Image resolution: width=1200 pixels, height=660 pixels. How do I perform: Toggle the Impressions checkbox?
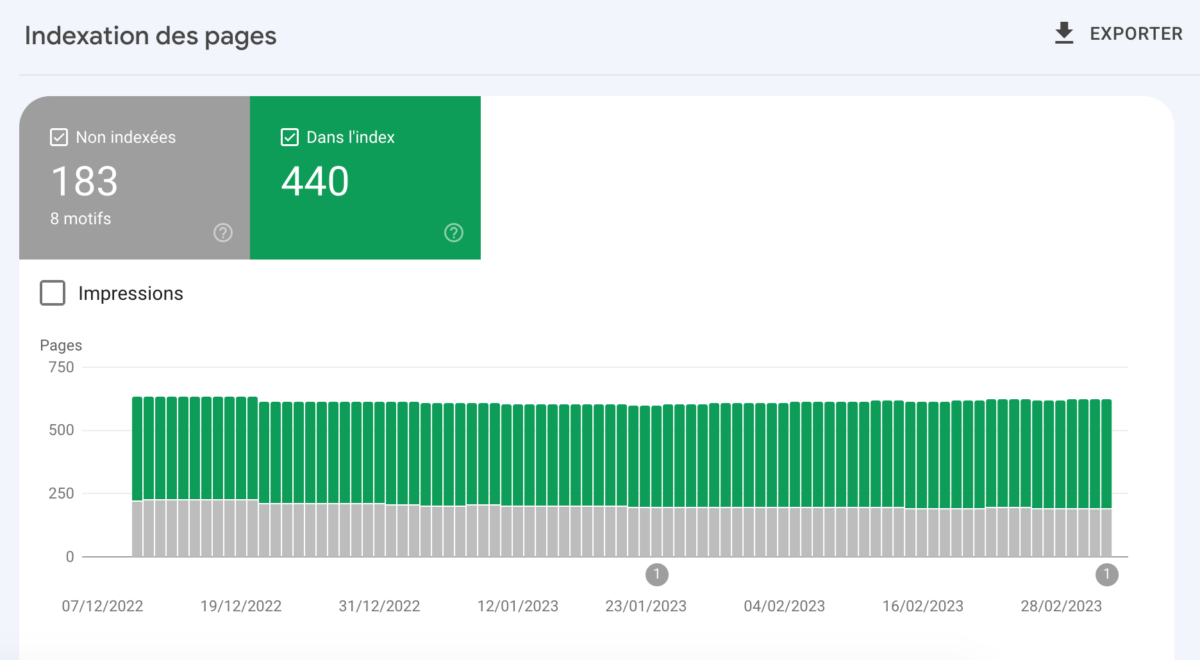(x=51, y=292)
